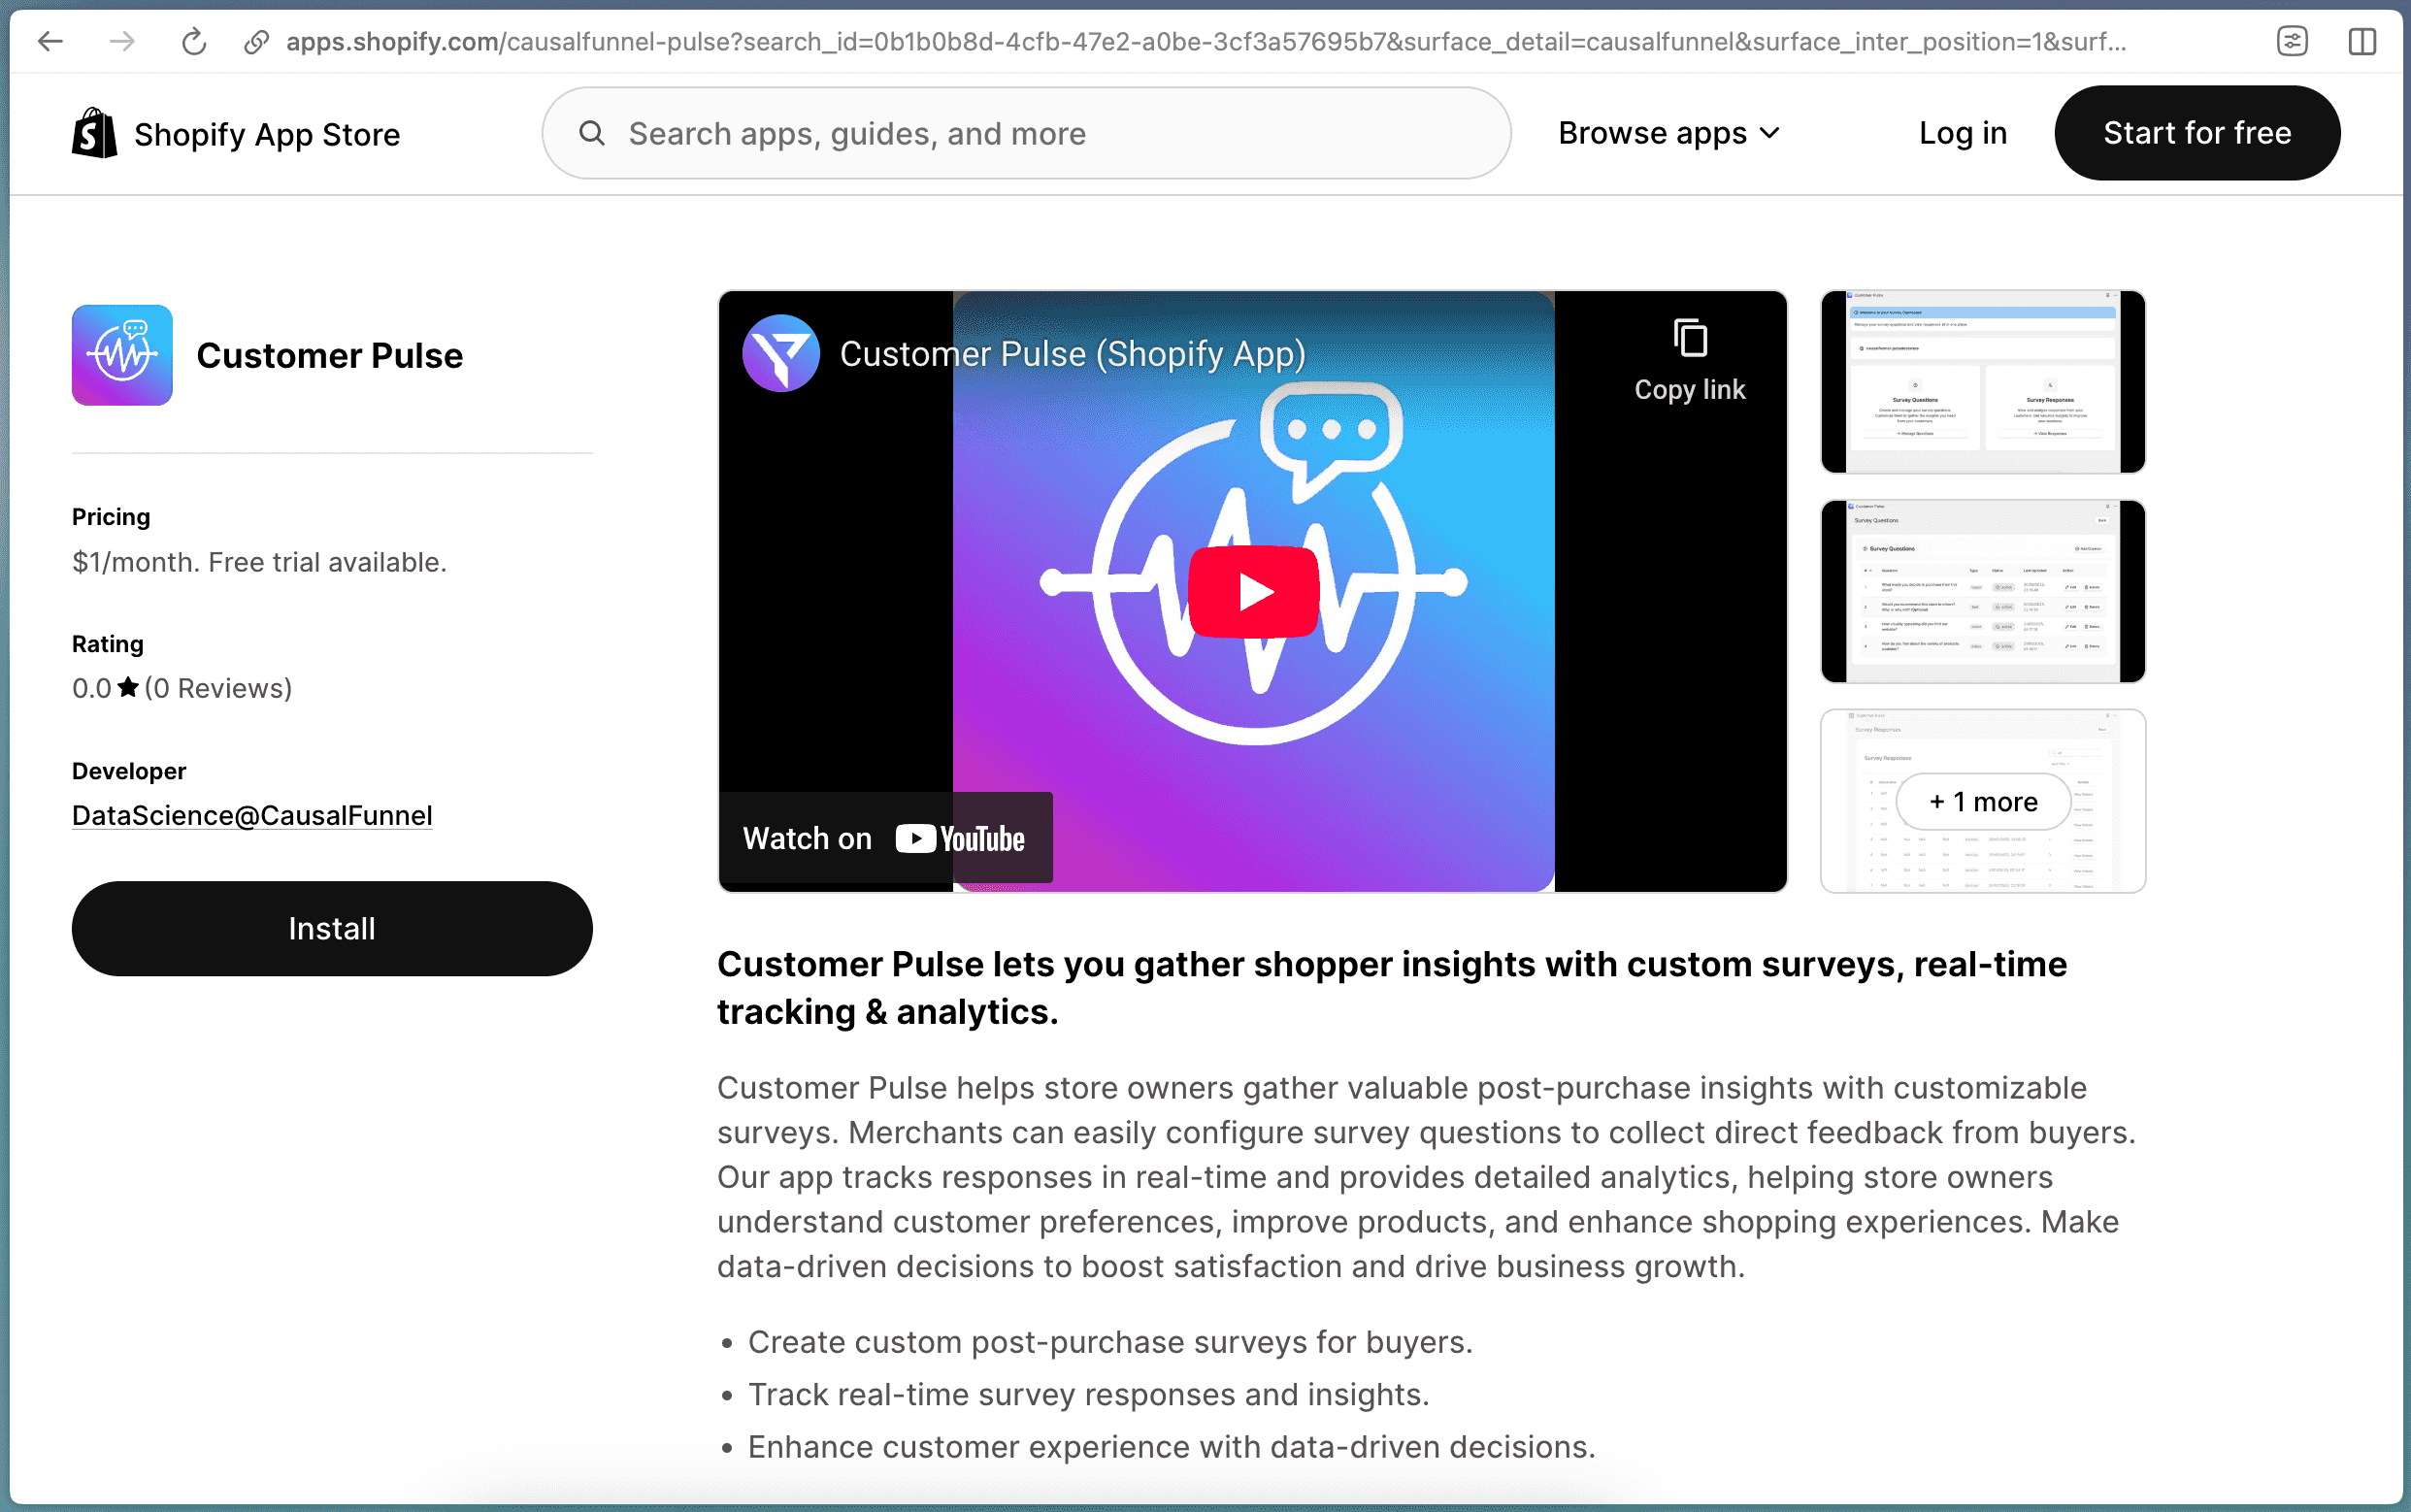This screenshot has width=2411, height=1512.
Task: Click inside the apps search field
Action: coord(1000,133)
